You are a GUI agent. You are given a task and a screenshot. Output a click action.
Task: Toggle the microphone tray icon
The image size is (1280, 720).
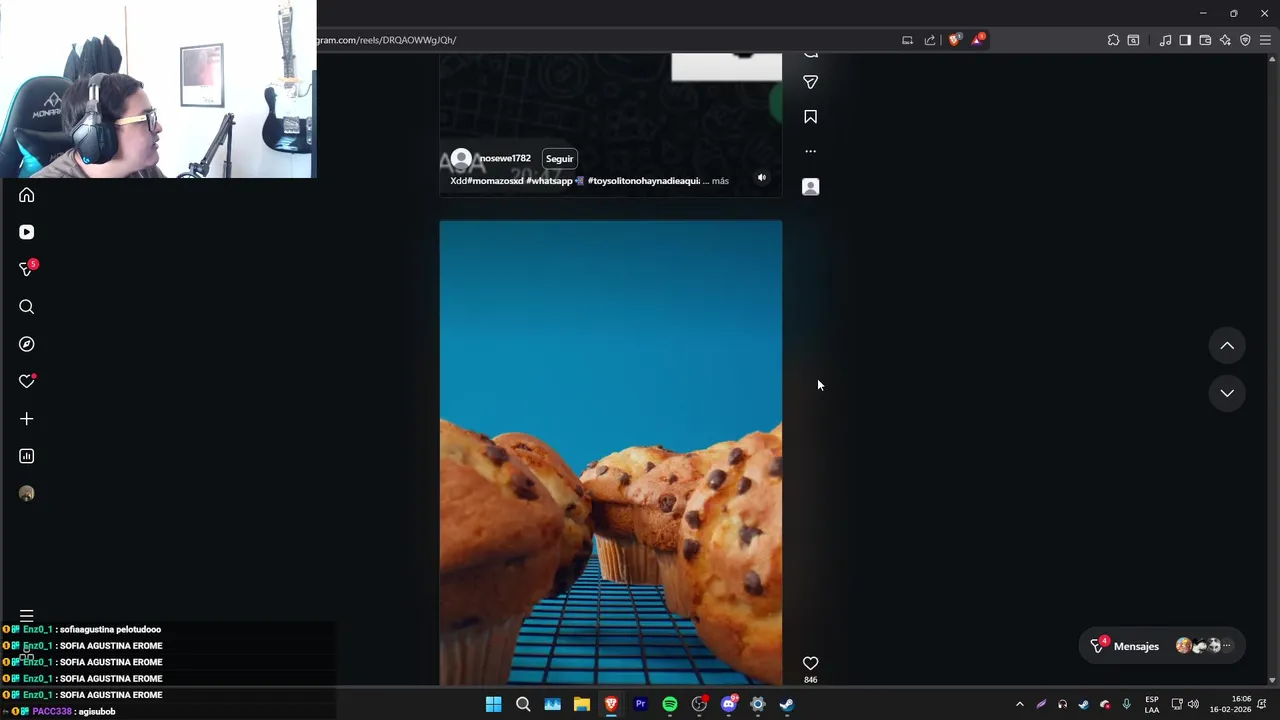click(1126, 704)
